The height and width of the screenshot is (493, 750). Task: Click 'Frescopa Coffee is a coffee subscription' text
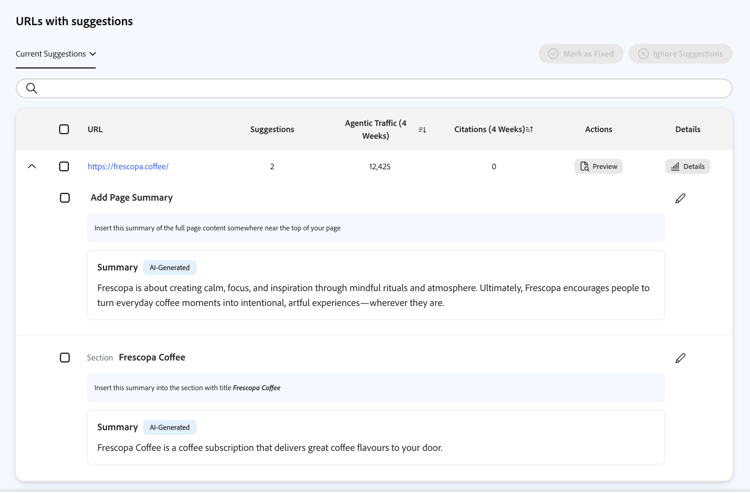tap(270, 448)
